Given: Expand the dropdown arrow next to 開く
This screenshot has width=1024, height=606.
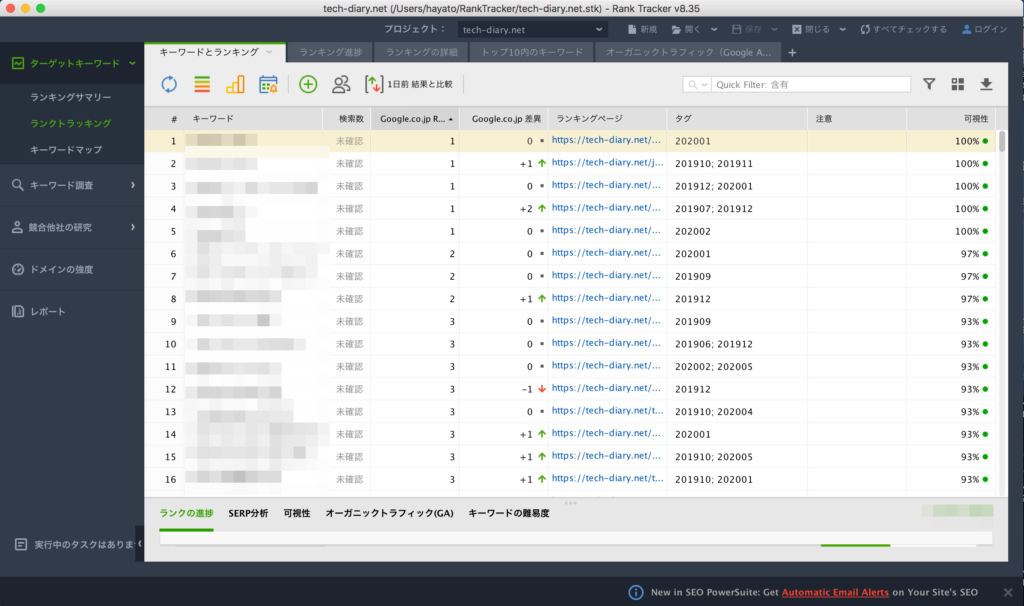Looking at the screenshot, I should coord(714,29).
